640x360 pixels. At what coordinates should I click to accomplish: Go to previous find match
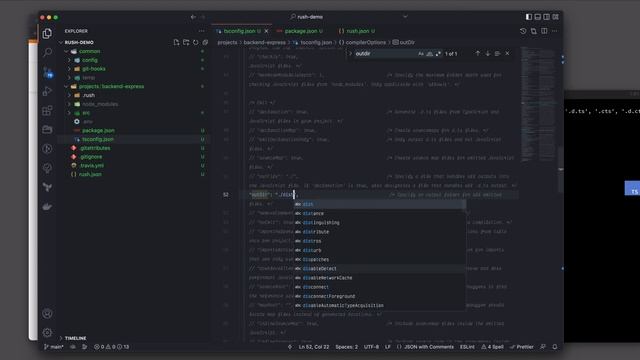pos(478,53)
